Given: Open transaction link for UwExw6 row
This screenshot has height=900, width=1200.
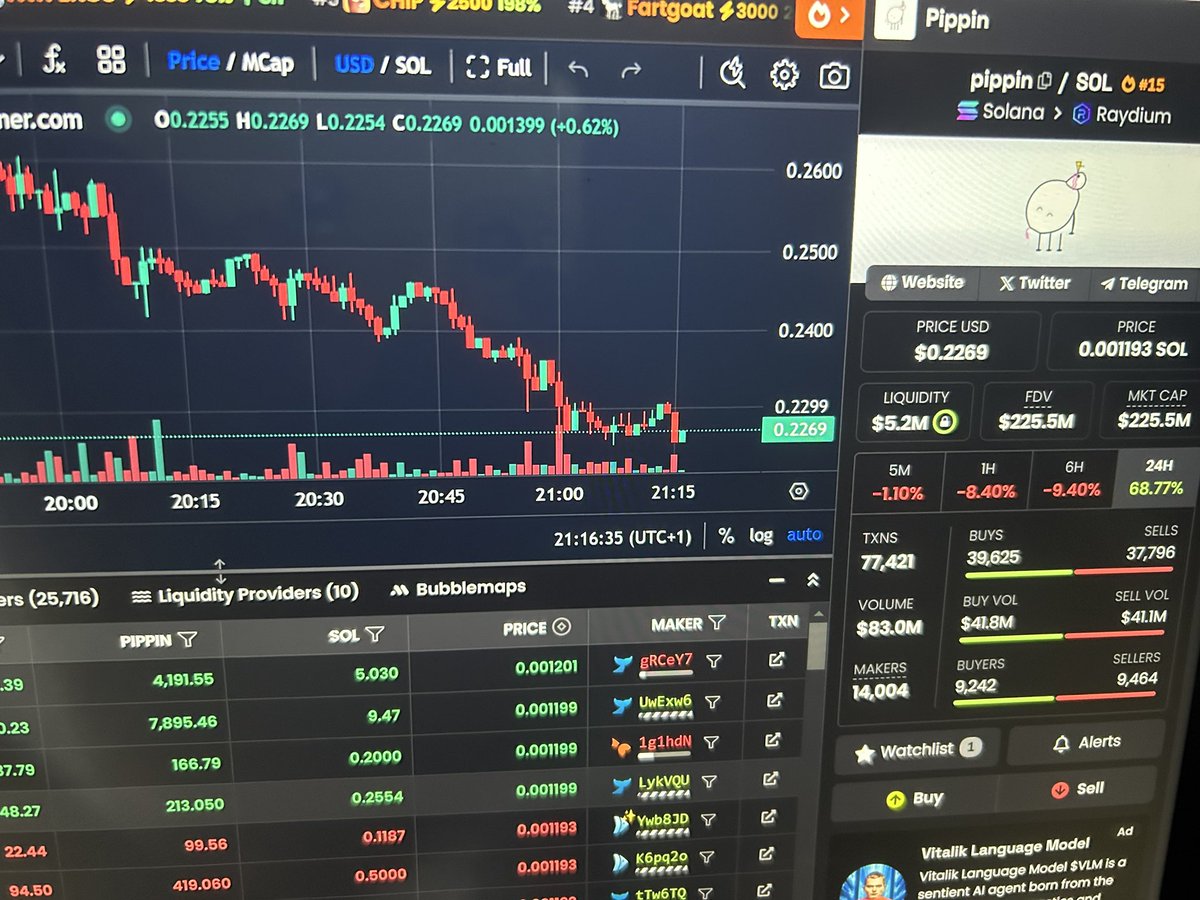Looking at the screenshot, I should click(x=774, y=701).
